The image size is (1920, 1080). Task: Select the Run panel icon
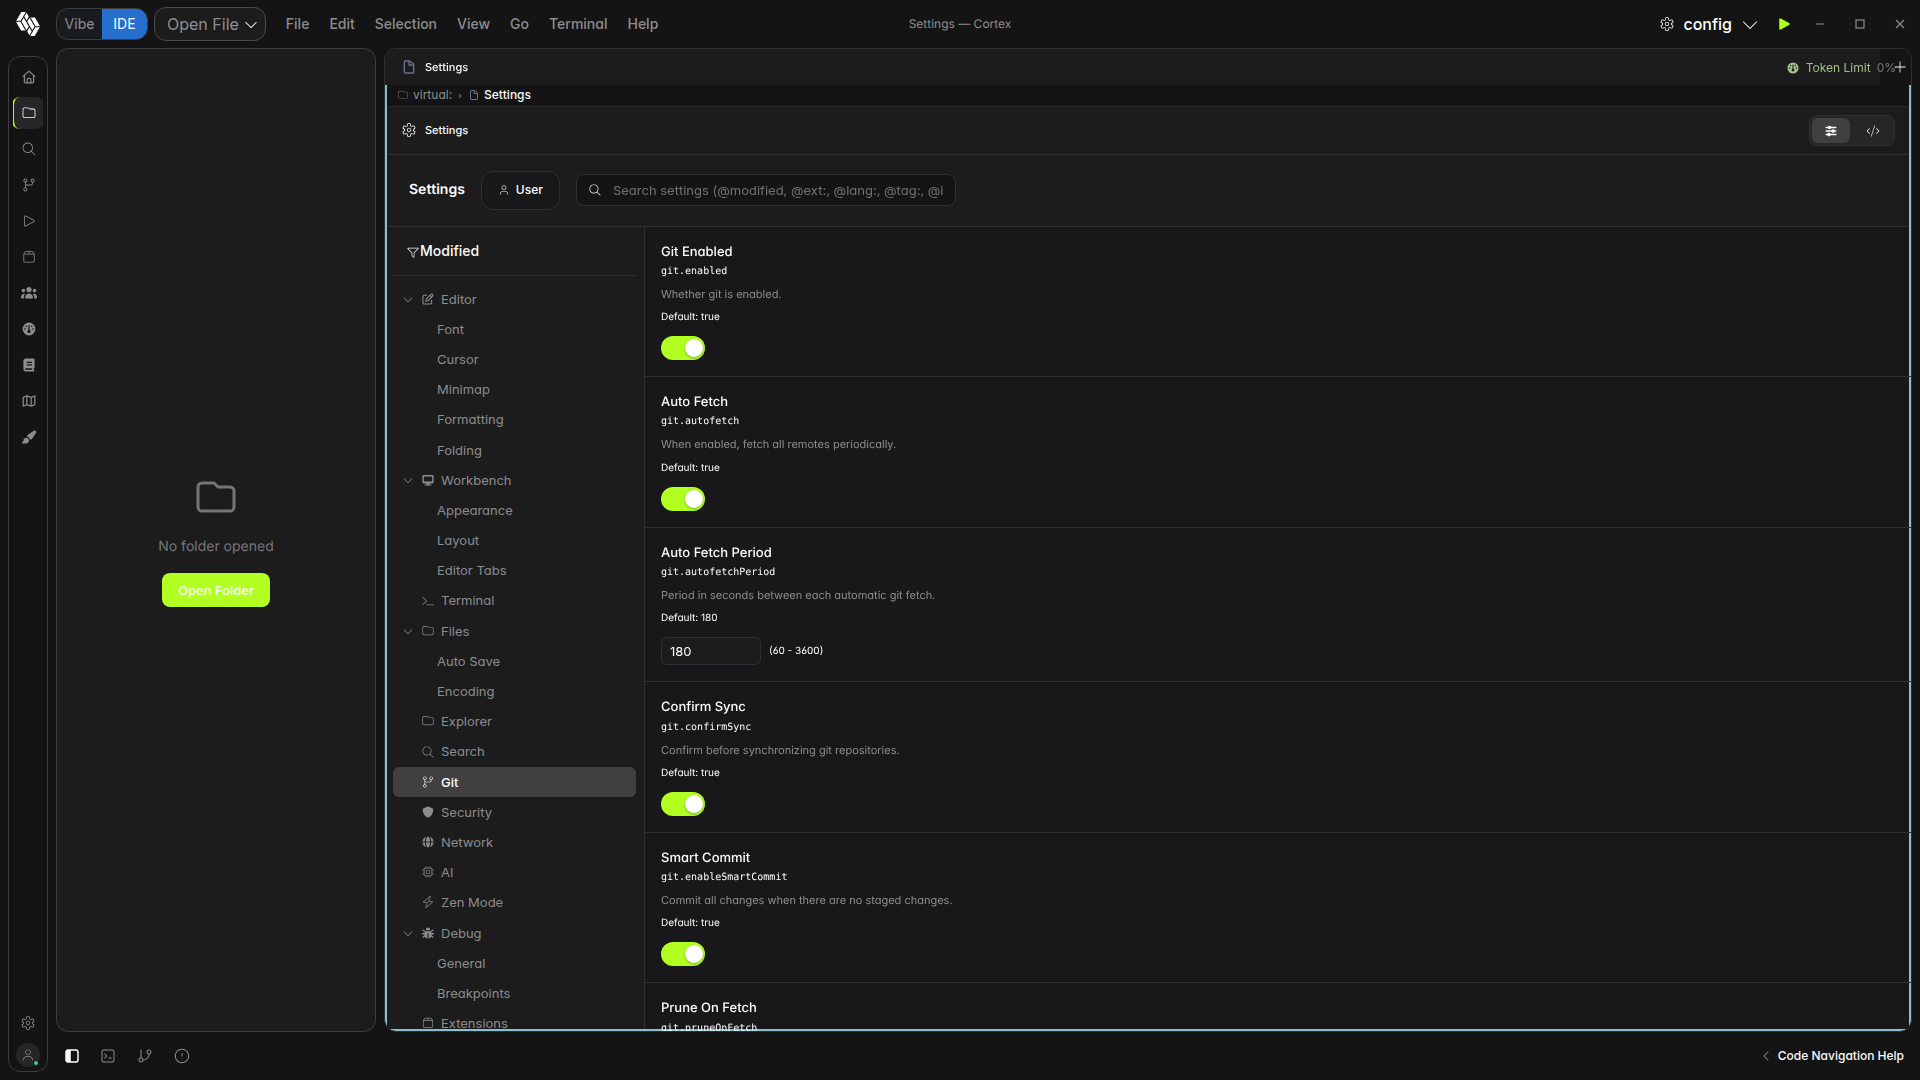pos(28,220)
